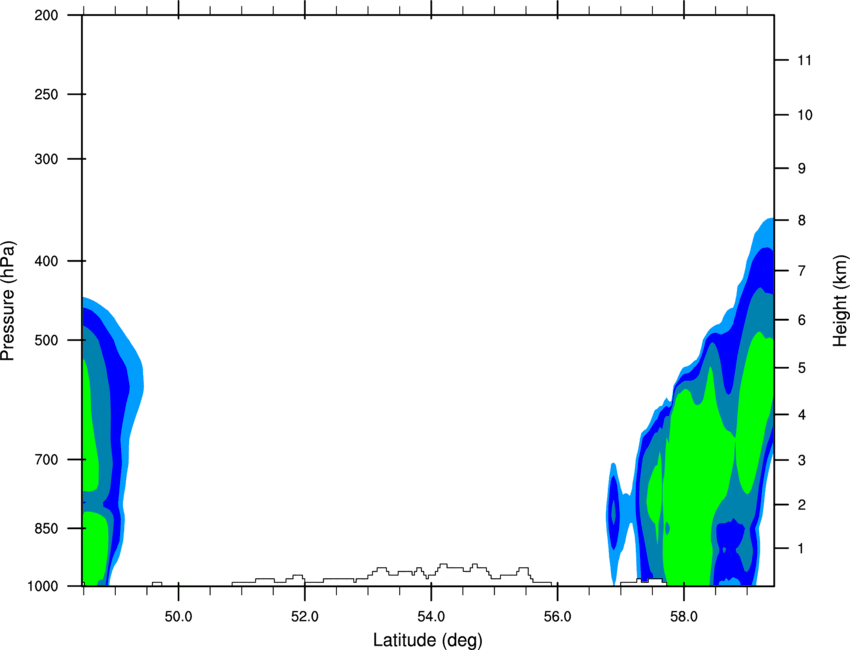Pick the 8 km height label
Image resolution: width=850 pixels, height=650 pixels.
pos(802,220)
